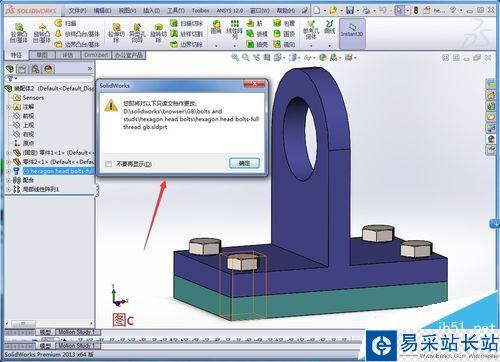Open the DisplayManager tab icon
This screenshot has width=500, height=362.
(48, 69)
